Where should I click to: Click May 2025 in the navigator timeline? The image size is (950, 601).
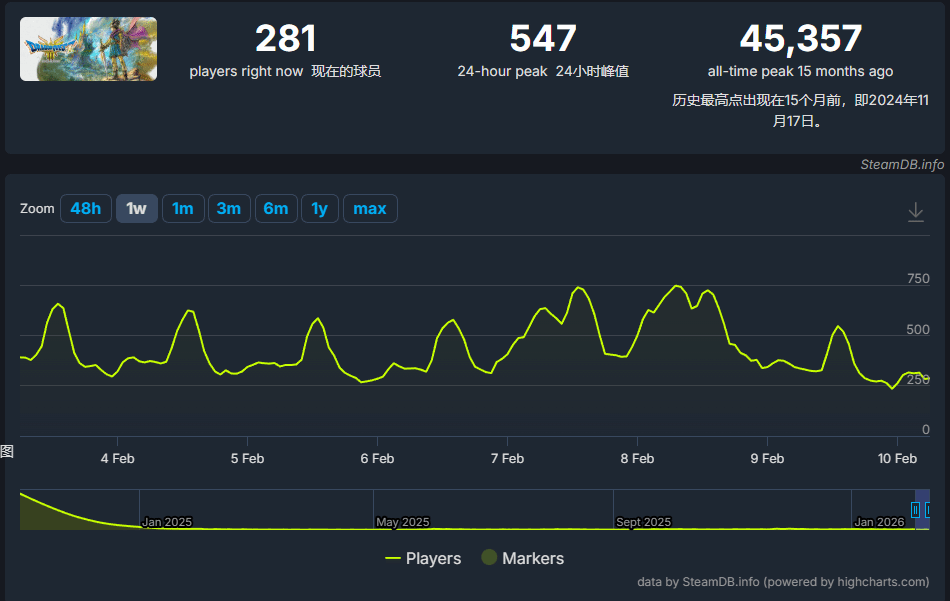point(402,522)
